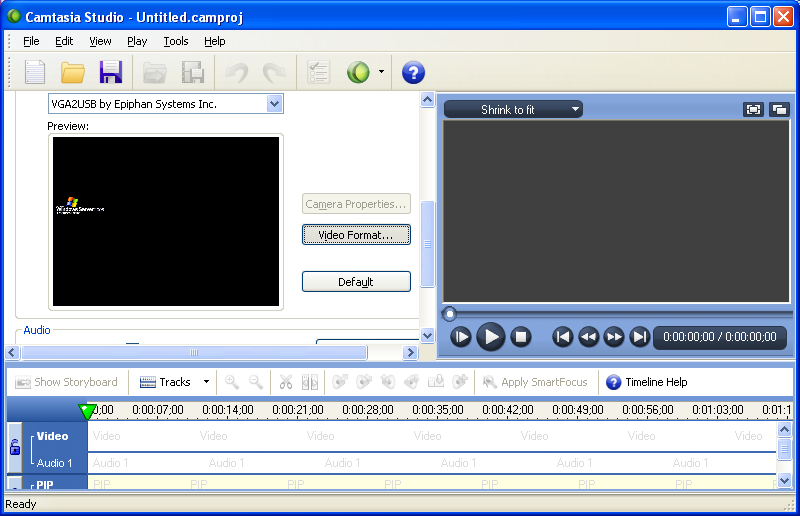Detach the video preview window
The image size is (800, 516).
pyautogui.click(x=778, y=110)
